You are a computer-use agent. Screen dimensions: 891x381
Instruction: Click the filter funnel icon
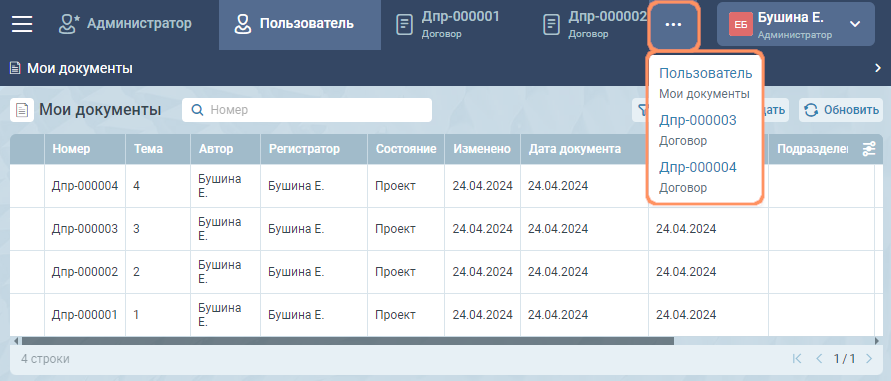pyautogui.click(x=641, y=110)
